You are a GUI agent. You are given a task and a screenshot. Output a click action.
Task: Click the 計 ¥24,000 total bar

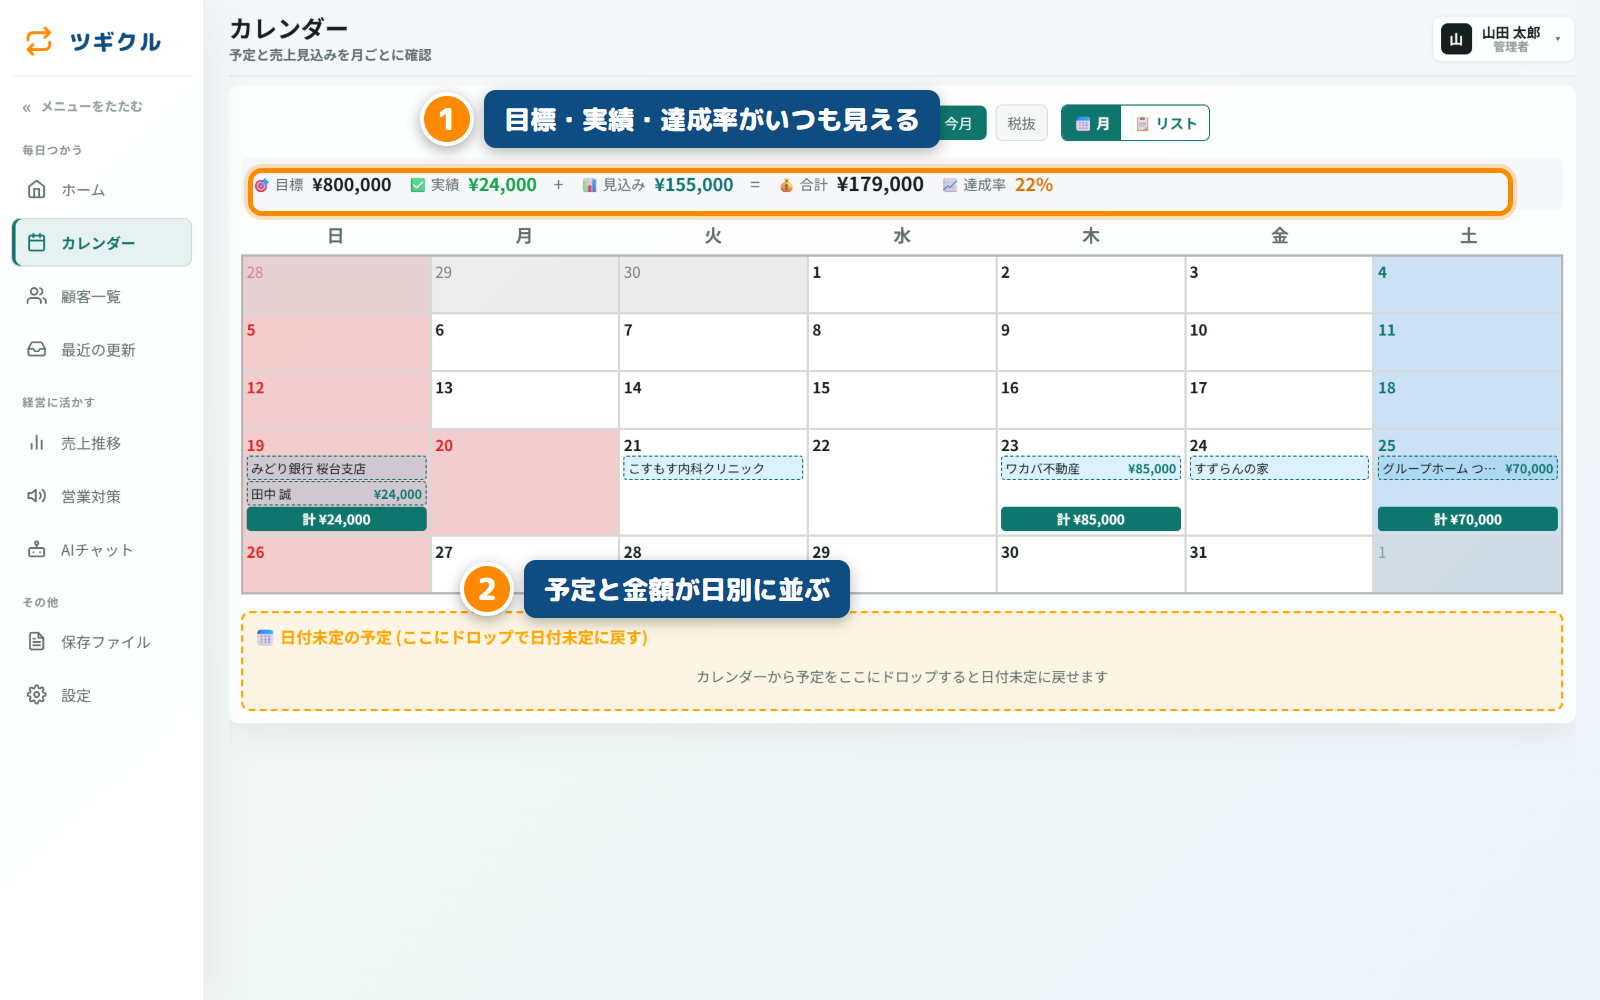click(337, 519)
